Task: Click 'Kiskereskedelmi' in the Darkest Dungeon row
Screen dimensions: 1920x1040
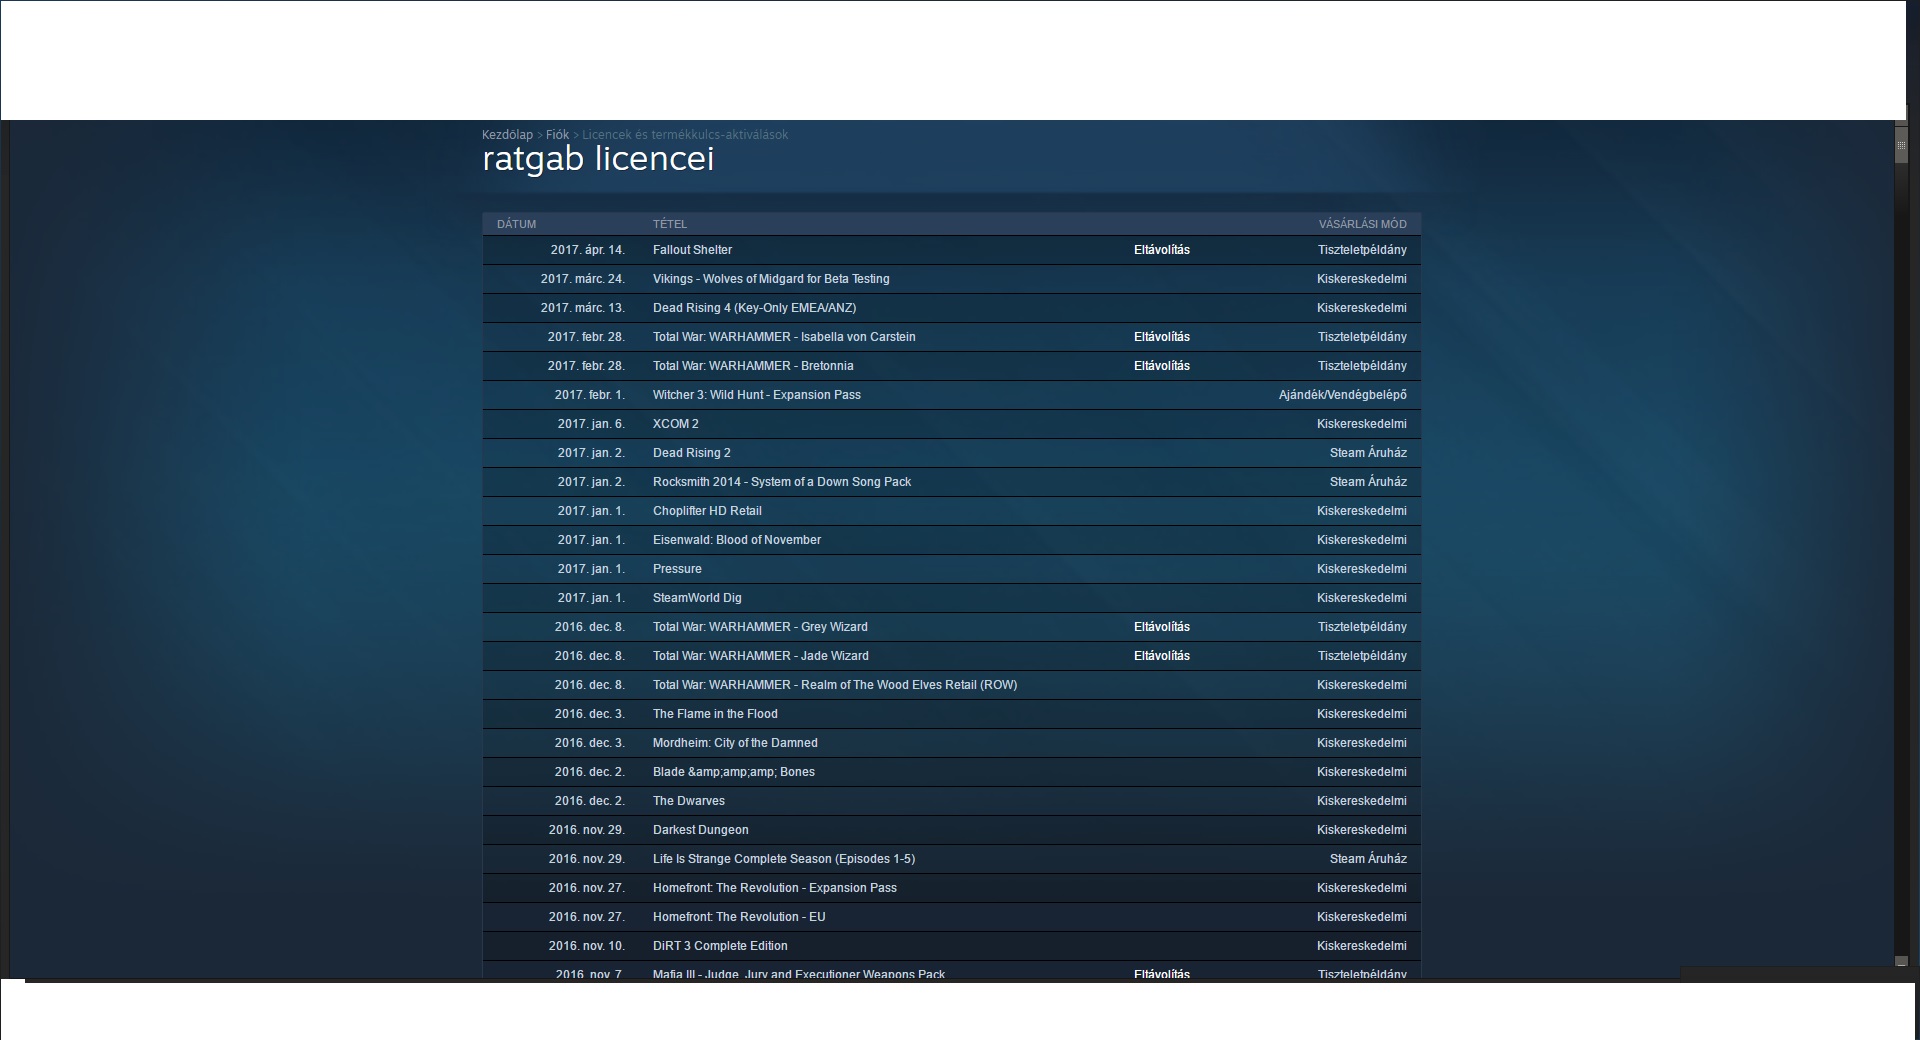Action: tap(1362, 830)
